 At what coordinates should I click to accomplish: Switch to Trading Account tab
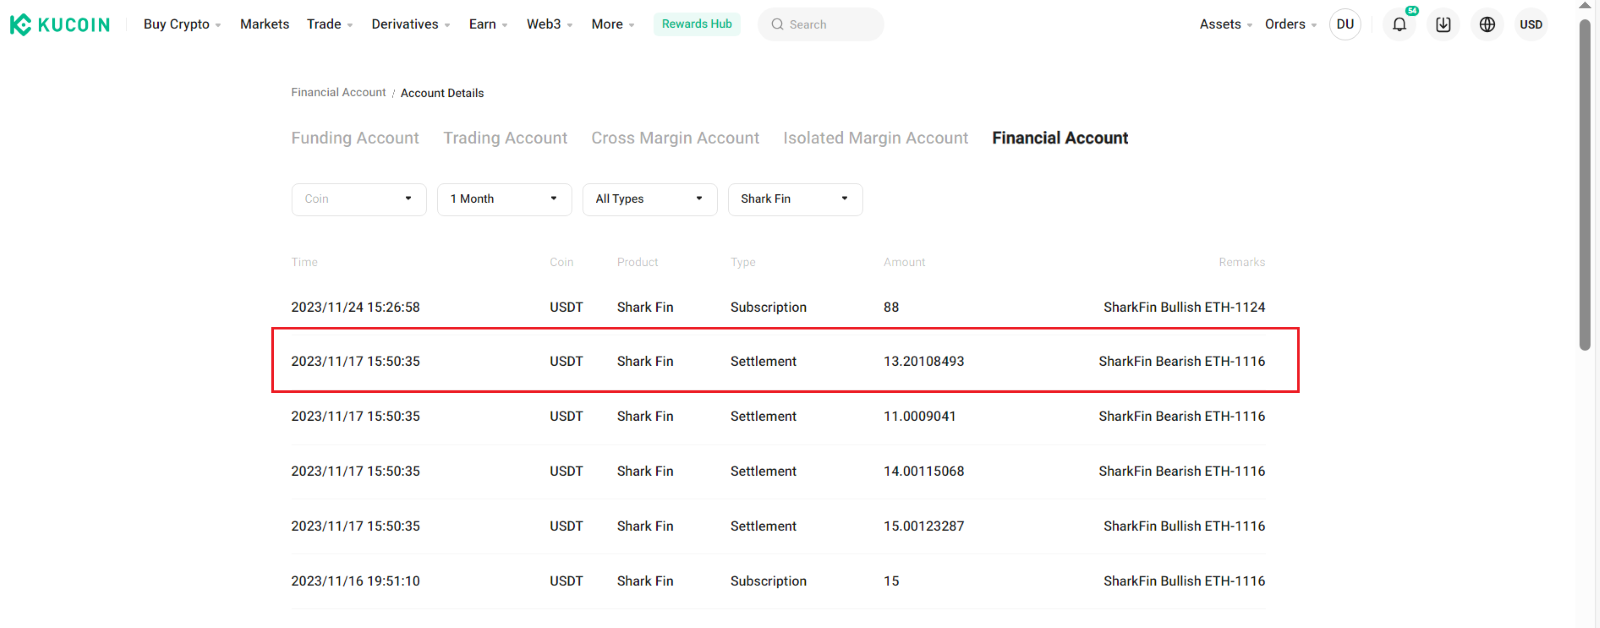click(505, 138)
